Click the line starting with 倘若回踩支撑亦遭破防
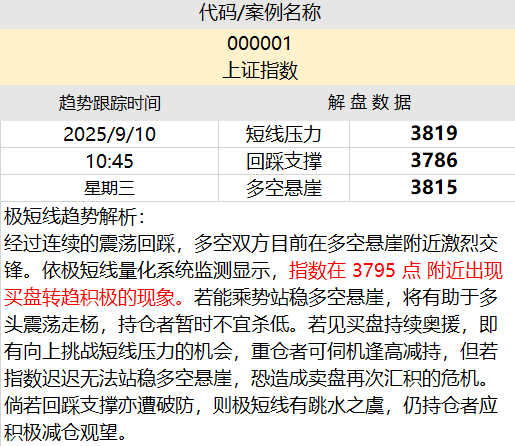The image size is (515, 446). point(251,406)
